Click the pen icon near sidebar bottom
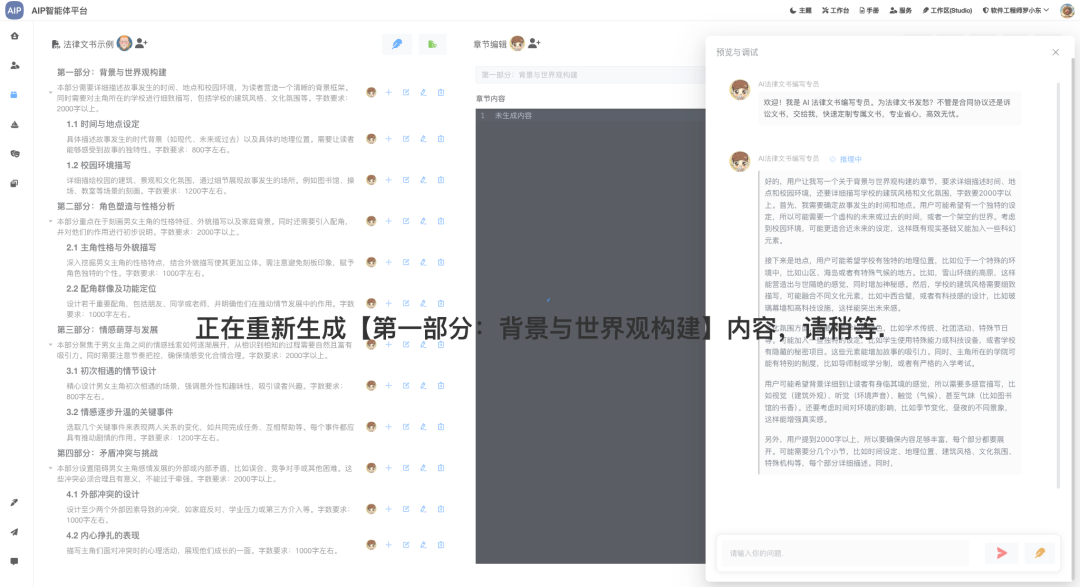 tap(14, 502)
